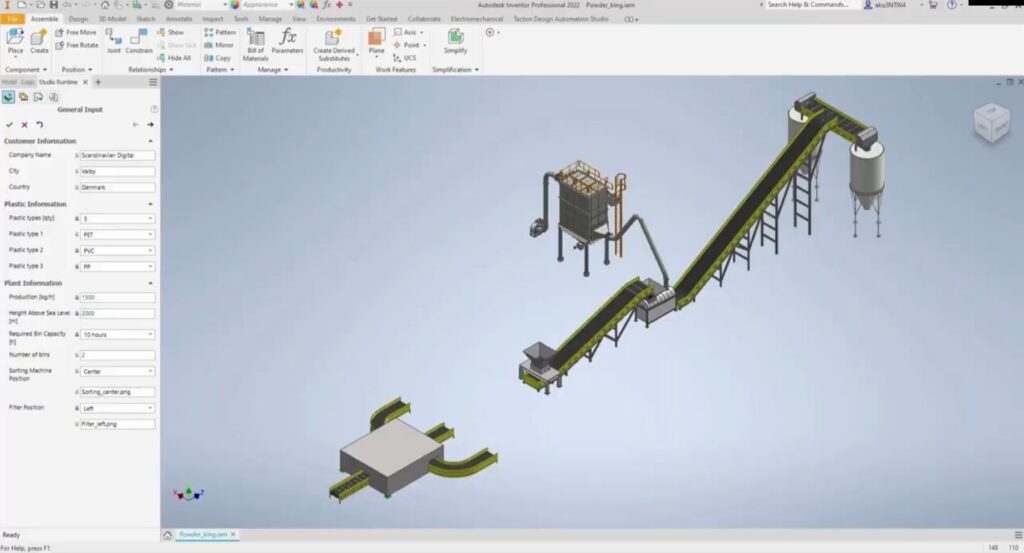Activate the Free Move tool
Image resolution: width=1024 pixels, height=553 pixels.
[76, 32]
